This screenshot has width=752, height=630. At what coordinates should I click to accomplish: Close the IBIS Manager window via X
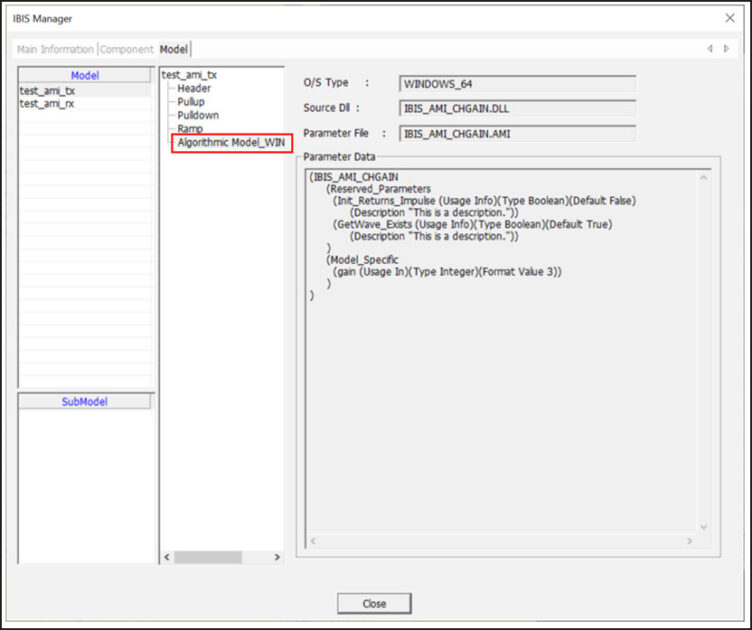728,18
